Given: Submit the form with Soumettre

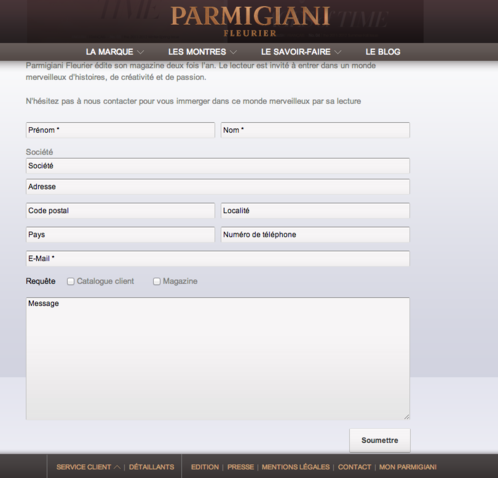Looking at the screenshot, I should [380, 440].
